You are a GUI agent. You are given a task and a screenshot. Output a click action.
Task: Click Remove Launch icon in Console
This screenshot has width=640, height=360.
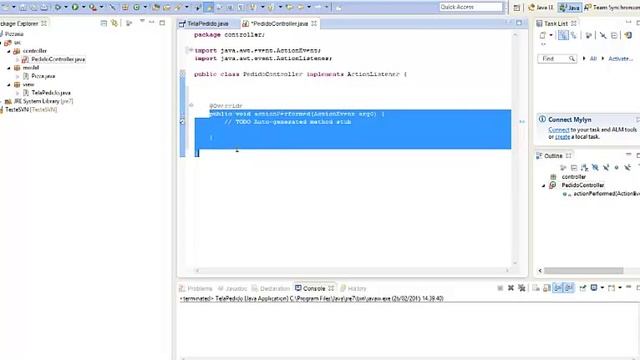click(511, 288)
